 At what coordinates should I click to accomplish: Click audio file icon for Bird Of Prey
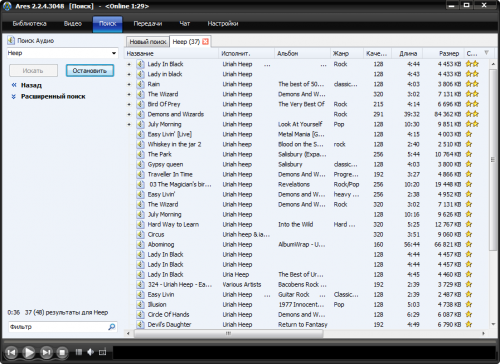[140, 104]
